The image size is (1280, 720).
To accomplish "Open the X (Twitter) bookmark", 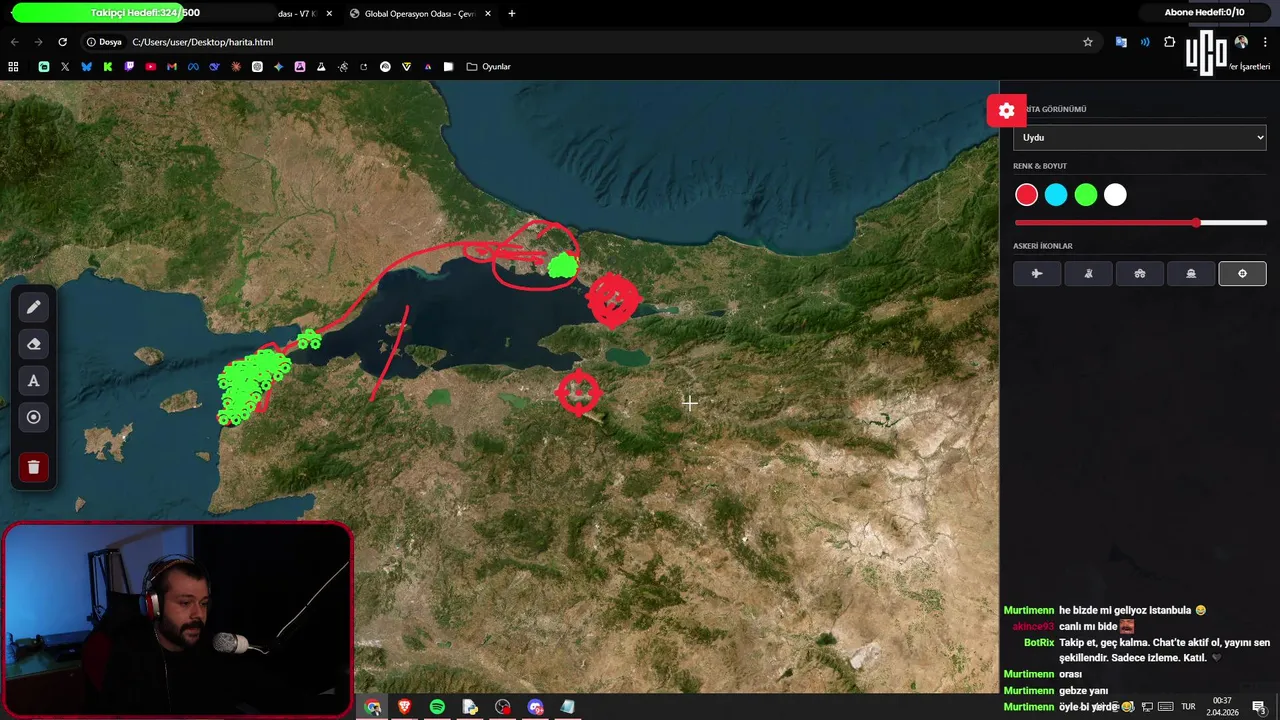I will [x=65, y=67].
